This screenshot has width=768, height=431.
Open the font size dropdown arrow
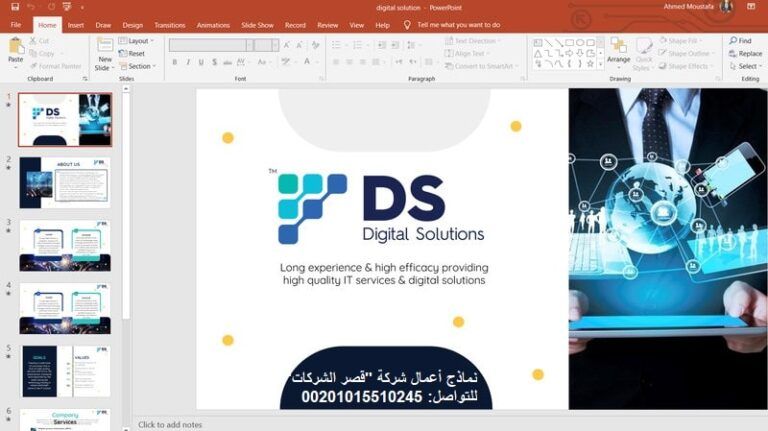click(x=275, y=45)
